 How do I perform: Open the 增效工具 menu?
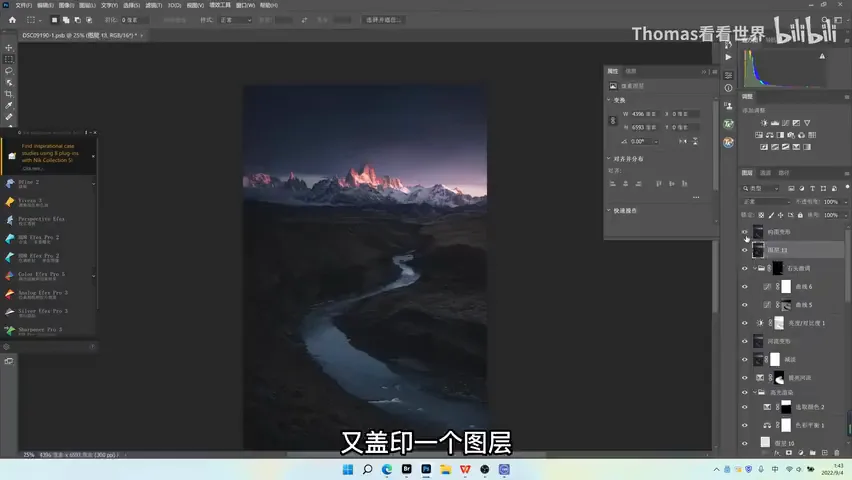(220, 5)
